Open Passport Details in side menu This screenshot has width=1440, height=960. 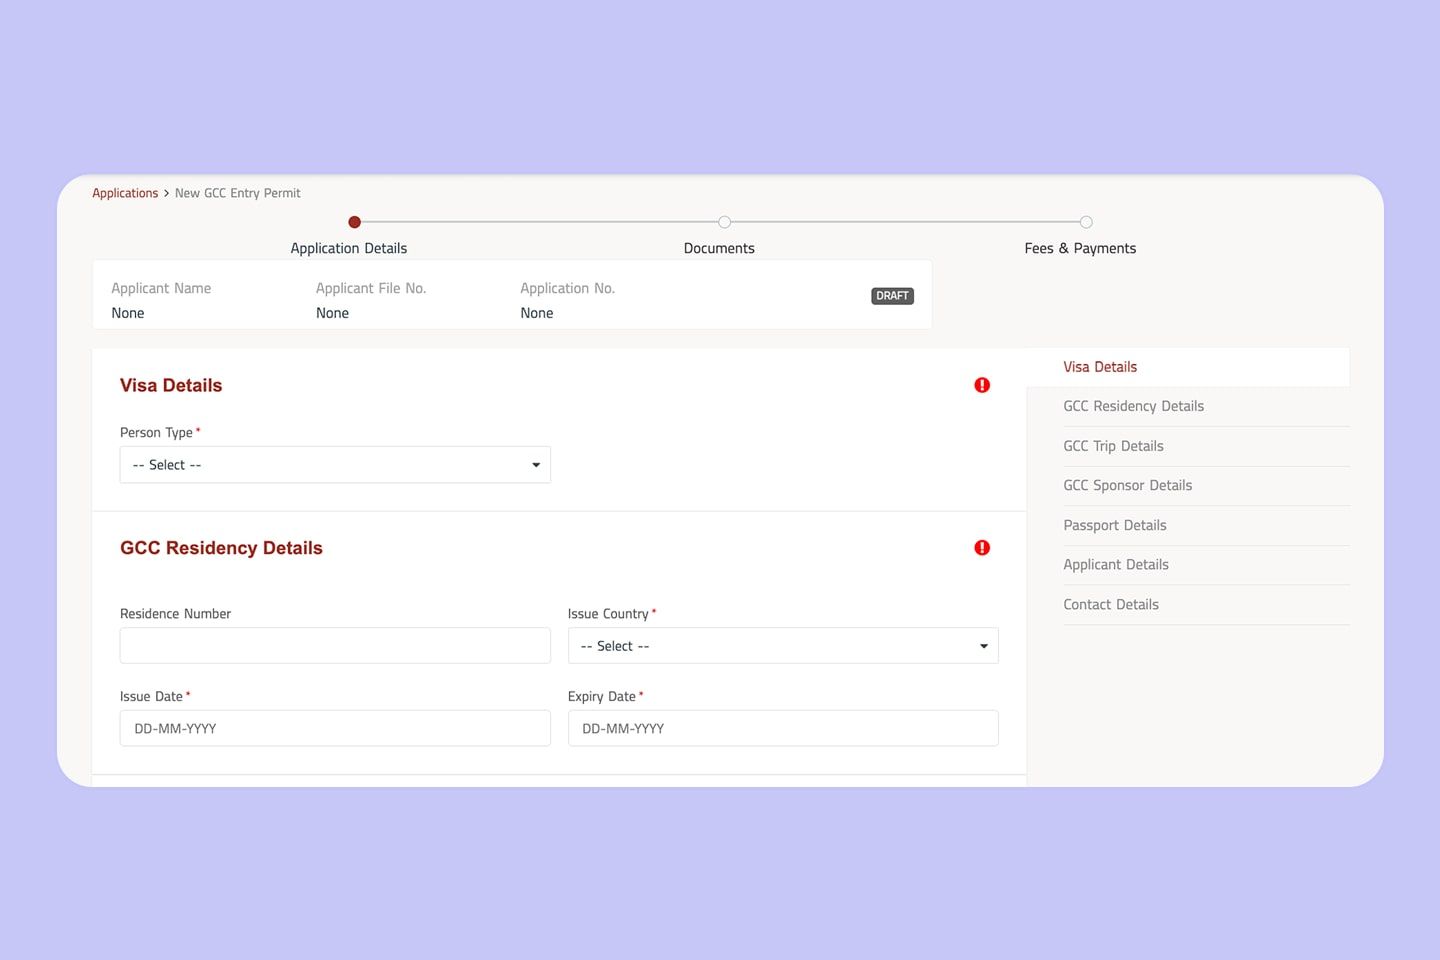pos(1114,525)
